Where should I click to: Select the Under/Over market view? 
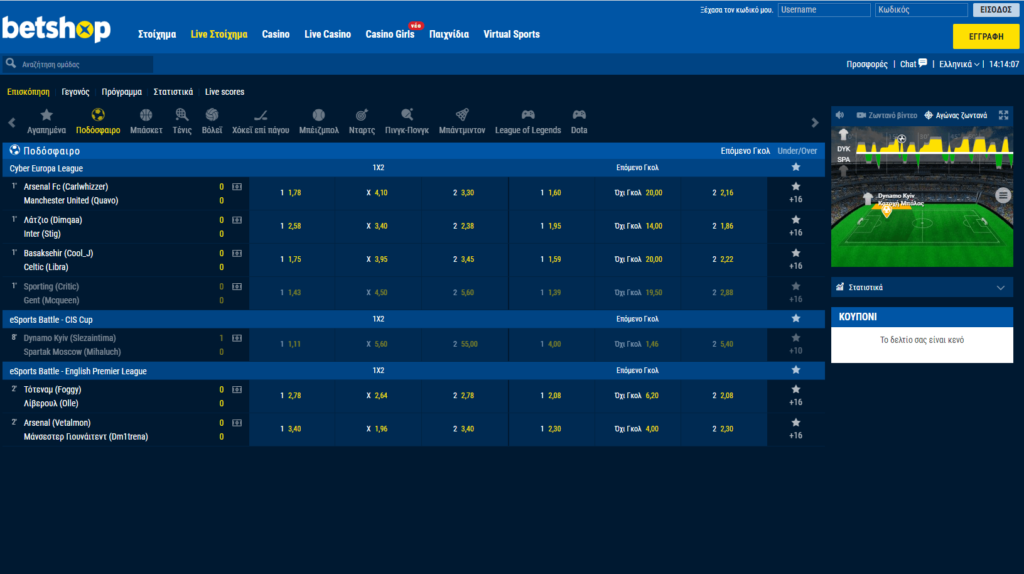click(797, 151)
